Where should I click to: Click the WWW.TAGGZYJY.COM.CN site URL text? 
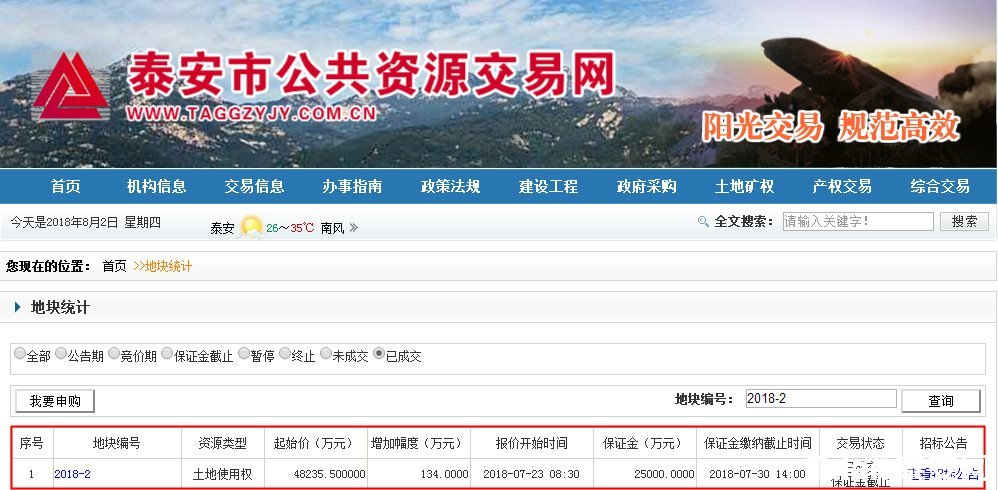tap(251, 113)
